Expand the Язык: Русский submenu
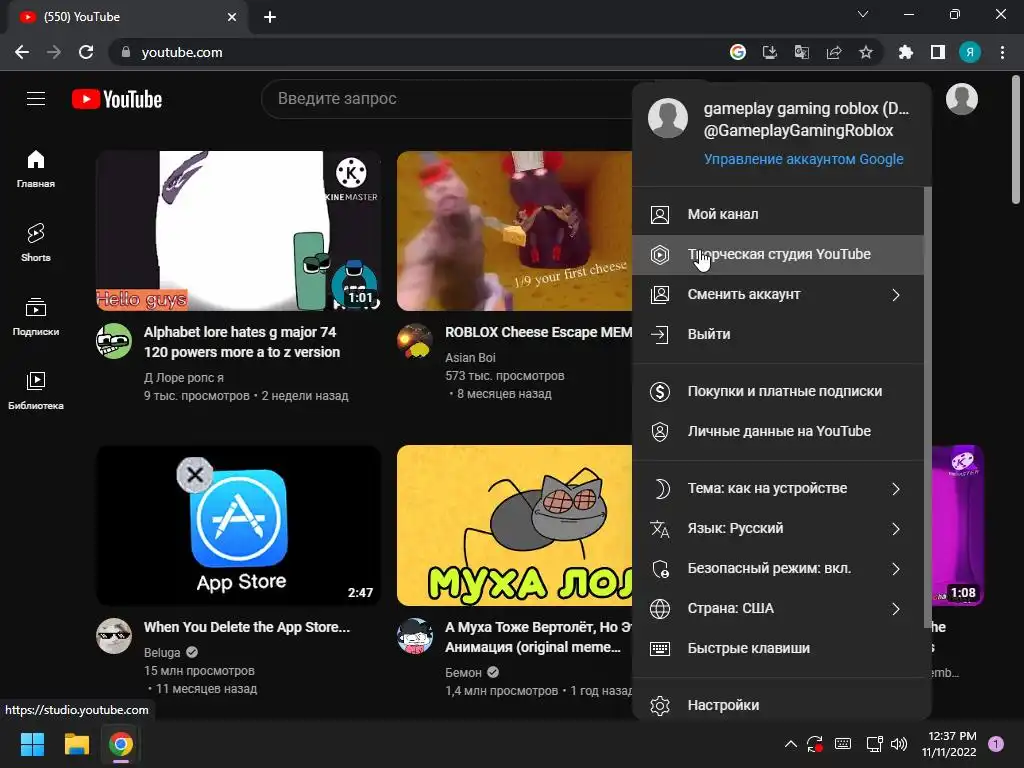1024x768 pixels. click(896, 529)
